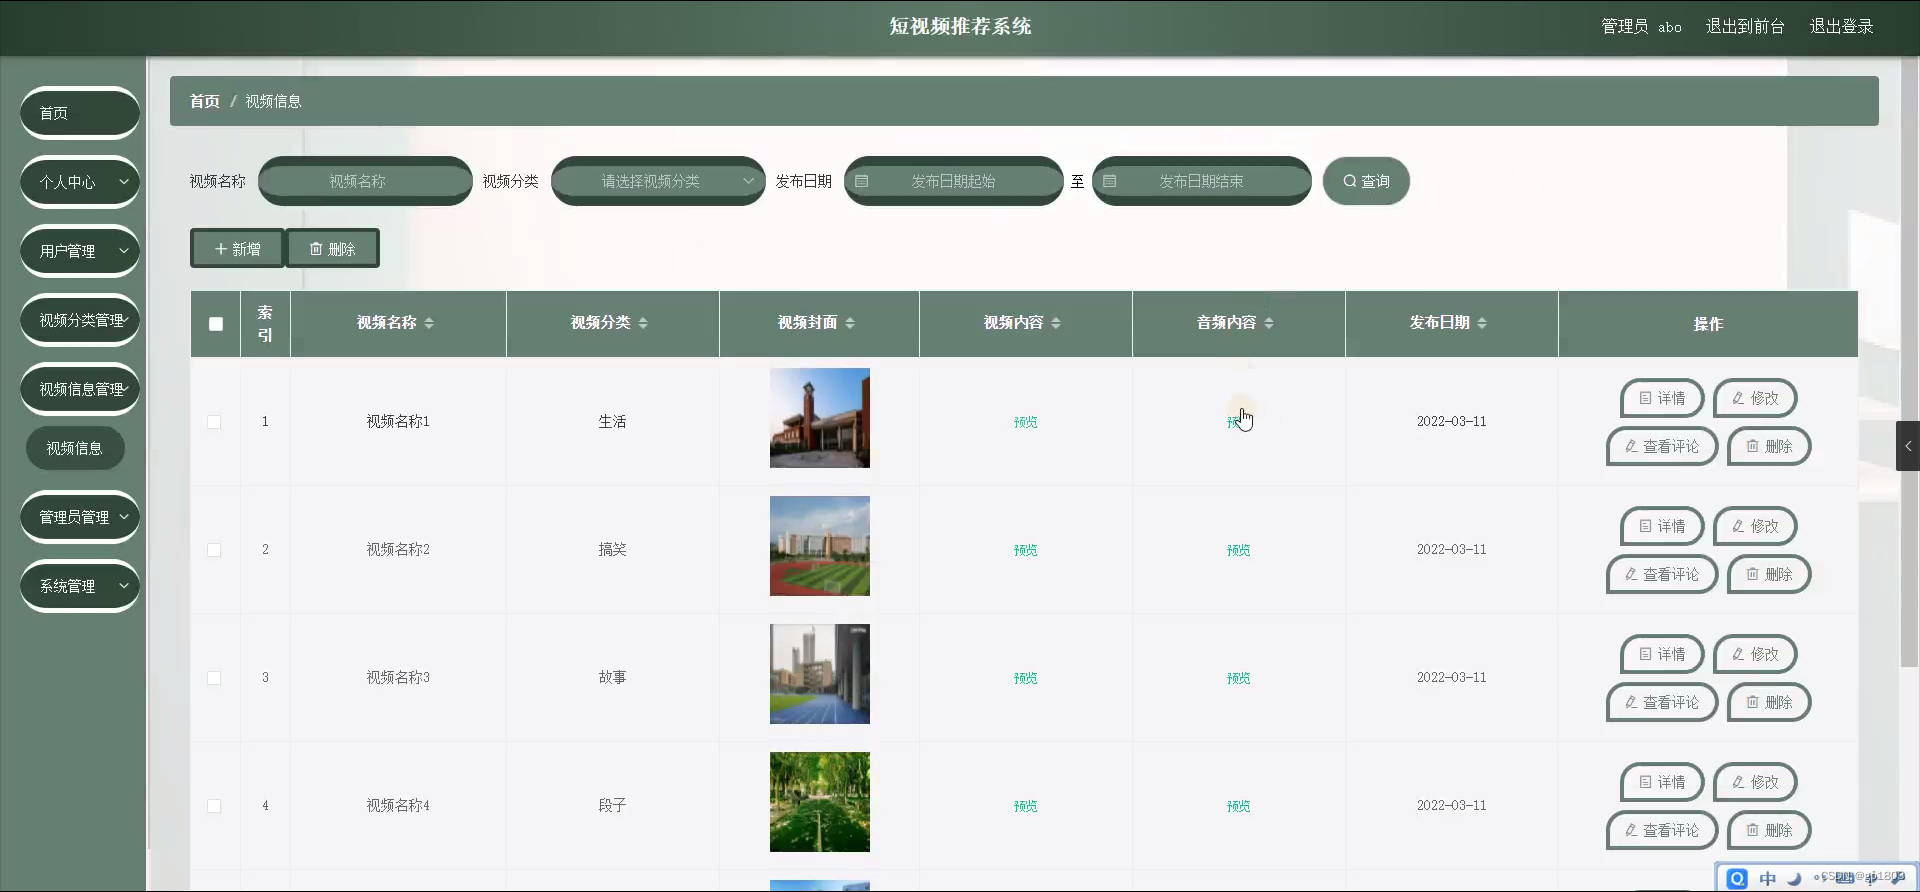Screen dimensions: 1920x892
Task: Check the row checkbox for 视频名称2
Action: (214, 550)
